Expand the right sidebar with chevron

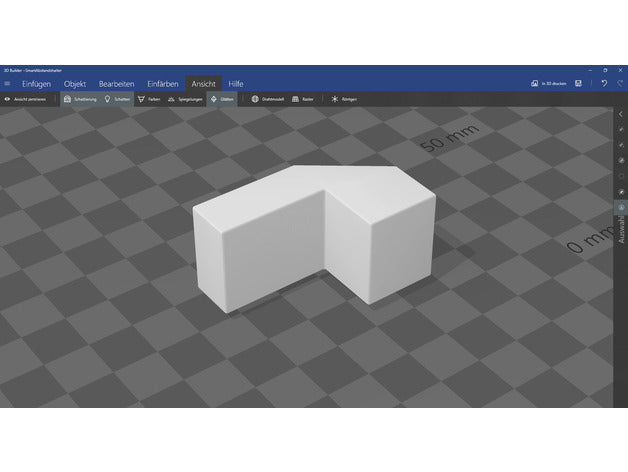(621, 114)
